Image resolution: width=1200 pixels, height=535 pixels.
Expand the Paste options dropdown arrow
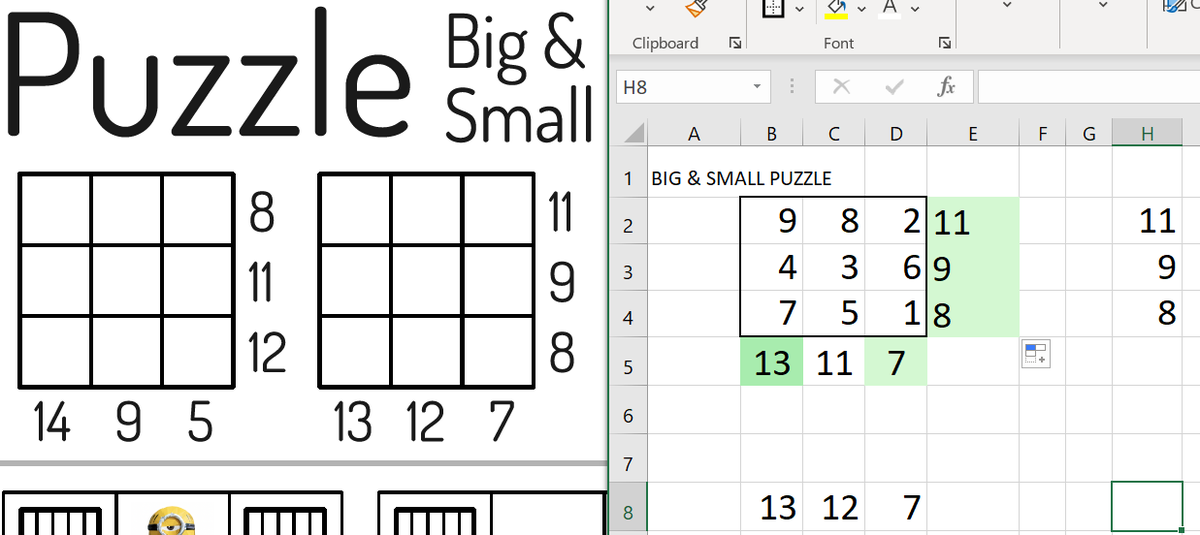[x=650, y=8]
